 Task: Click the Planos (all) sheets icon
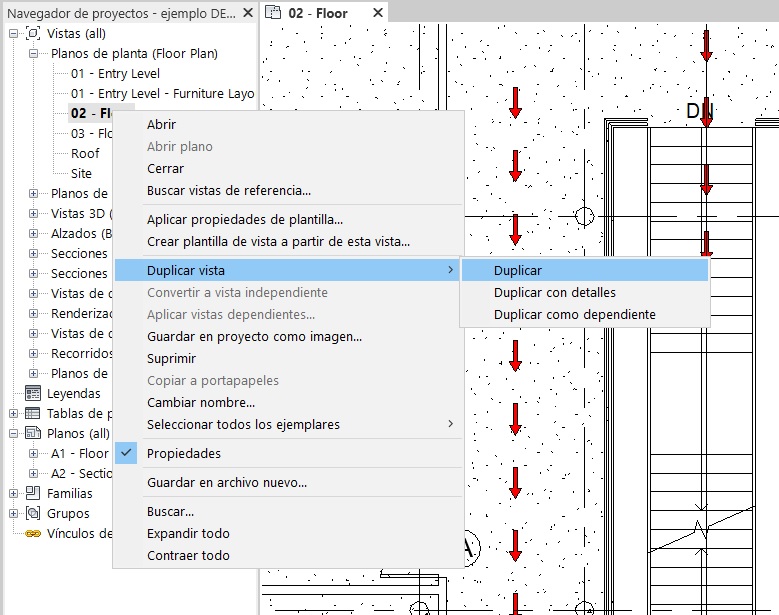[32, 434]
